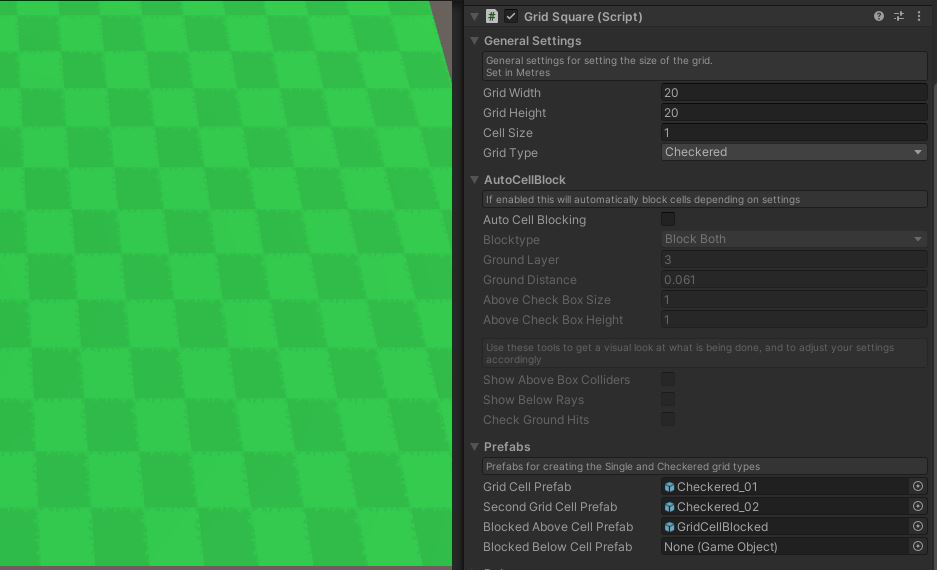Click the Ground Layer value field
The width and height of the screenshot is (937, 570).
[794, 259]
